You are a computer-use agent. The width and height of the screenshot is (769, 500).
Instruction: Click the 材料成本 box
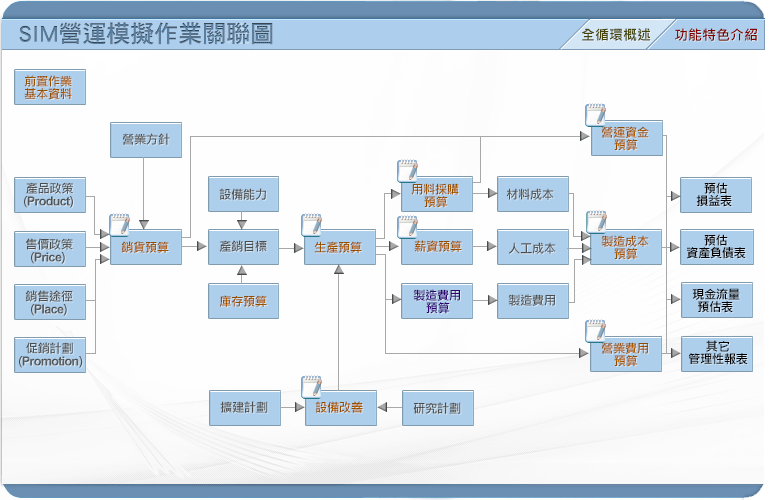pos(533,194)
